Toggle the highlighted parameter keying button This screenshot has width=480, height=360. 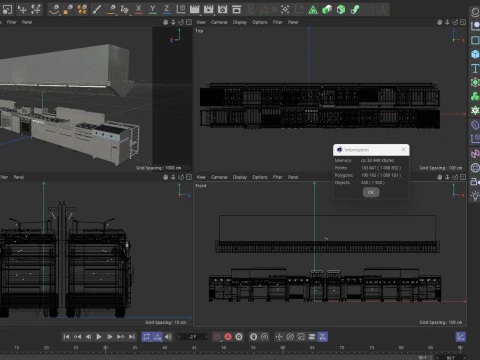(322, 337)
